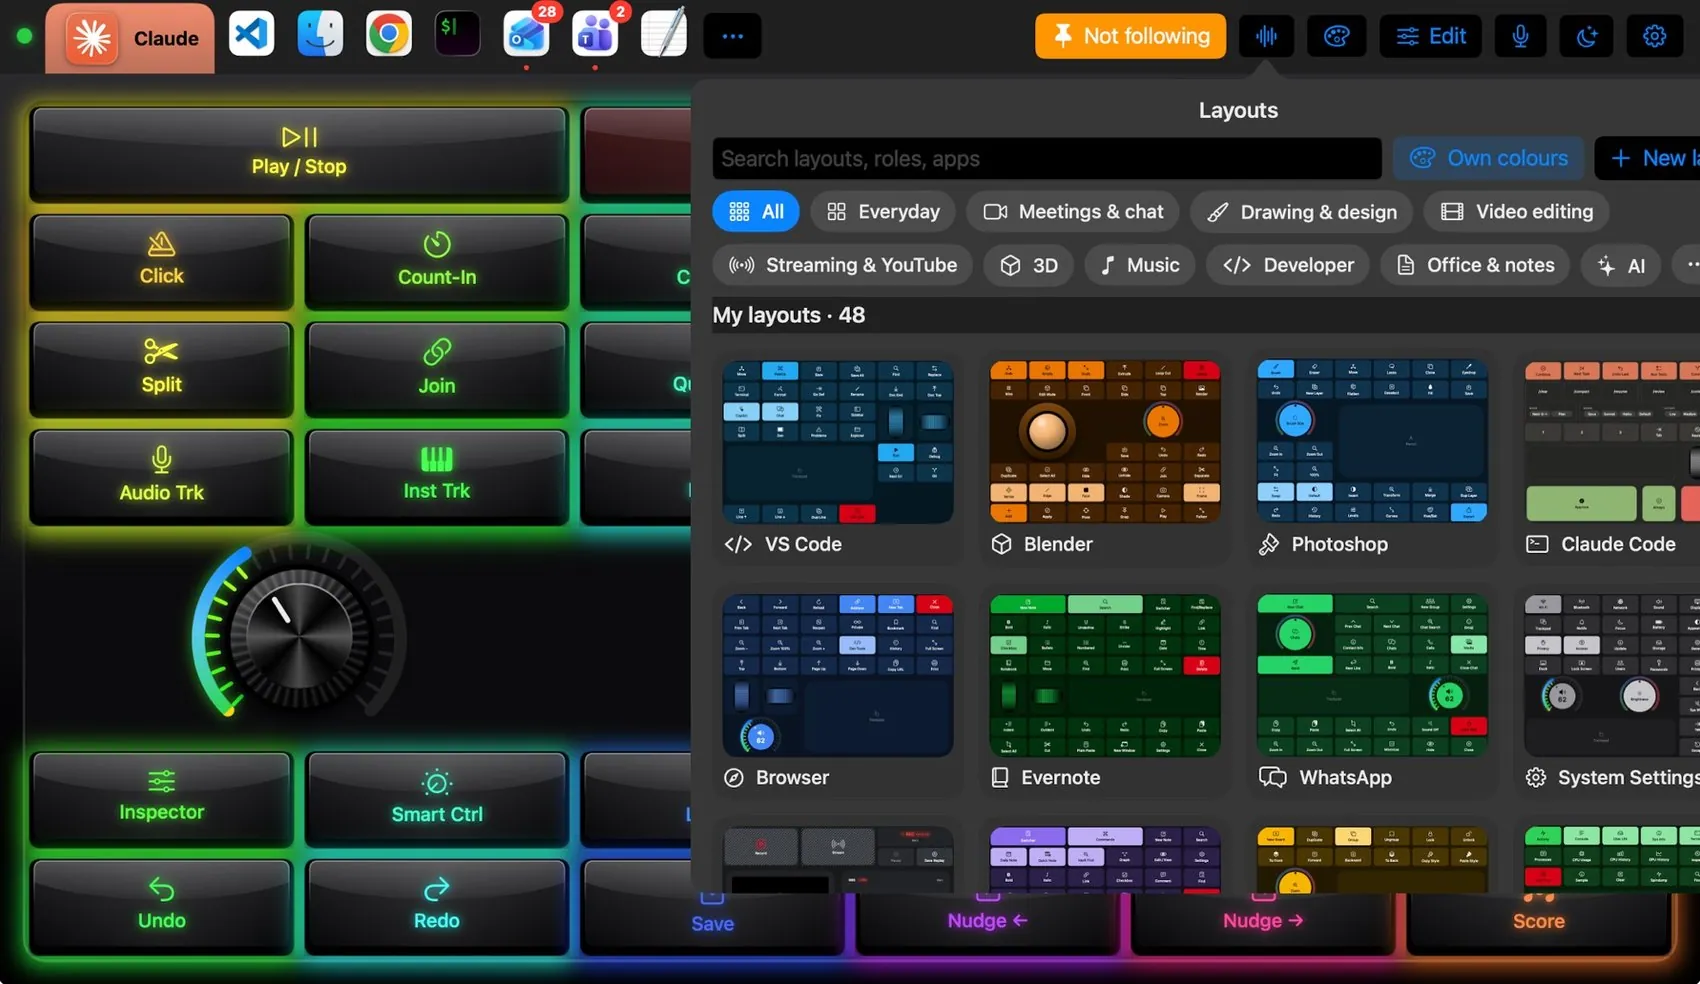Click in the Search layouts field
Viewport: 1700px width, 984px height.
pos(1047,158)
